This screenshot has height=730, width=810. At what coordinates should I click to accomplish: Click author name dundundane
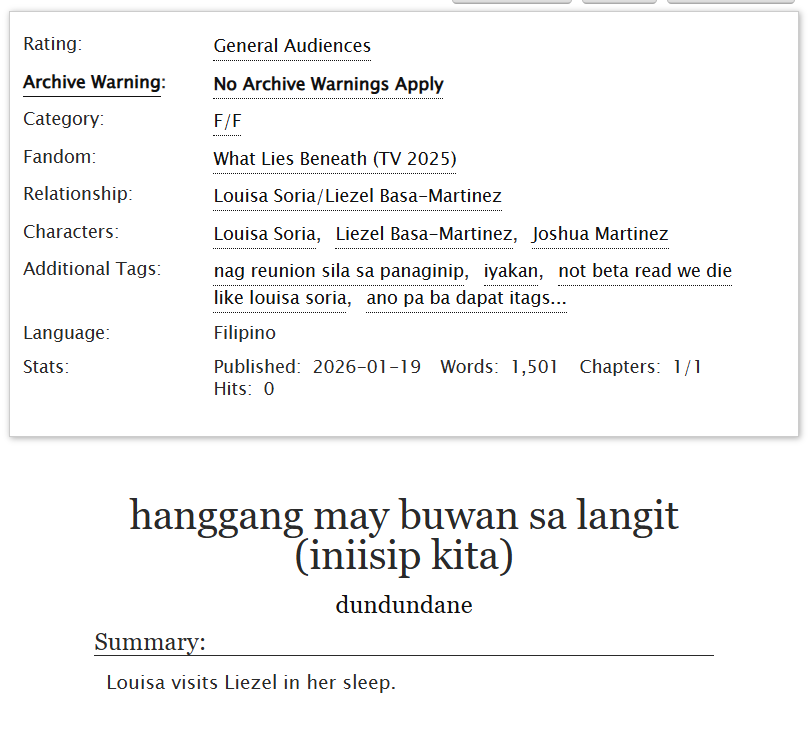pos(404,605)
